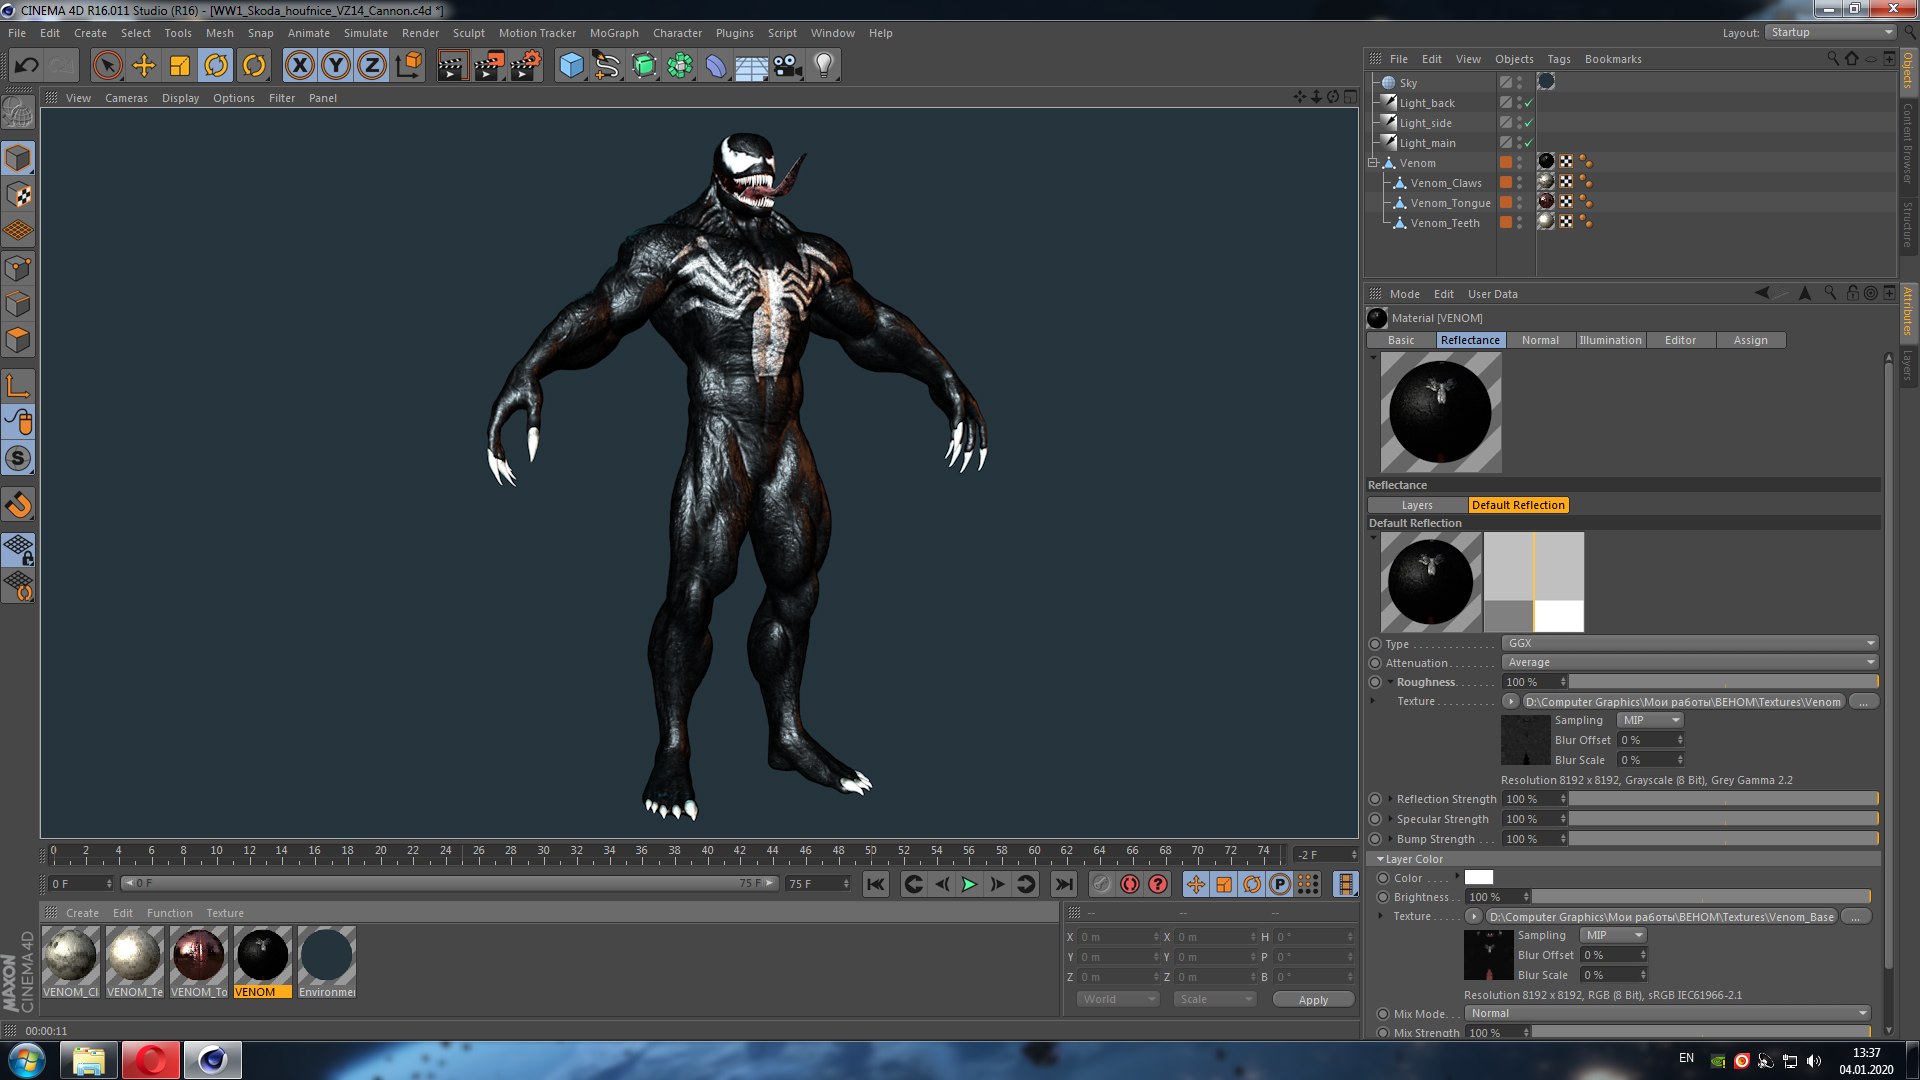This screenshot has width=1920, height=1080.
Task: Click Make Editable icon in left toolbar
Action: (x=18, y=113)
